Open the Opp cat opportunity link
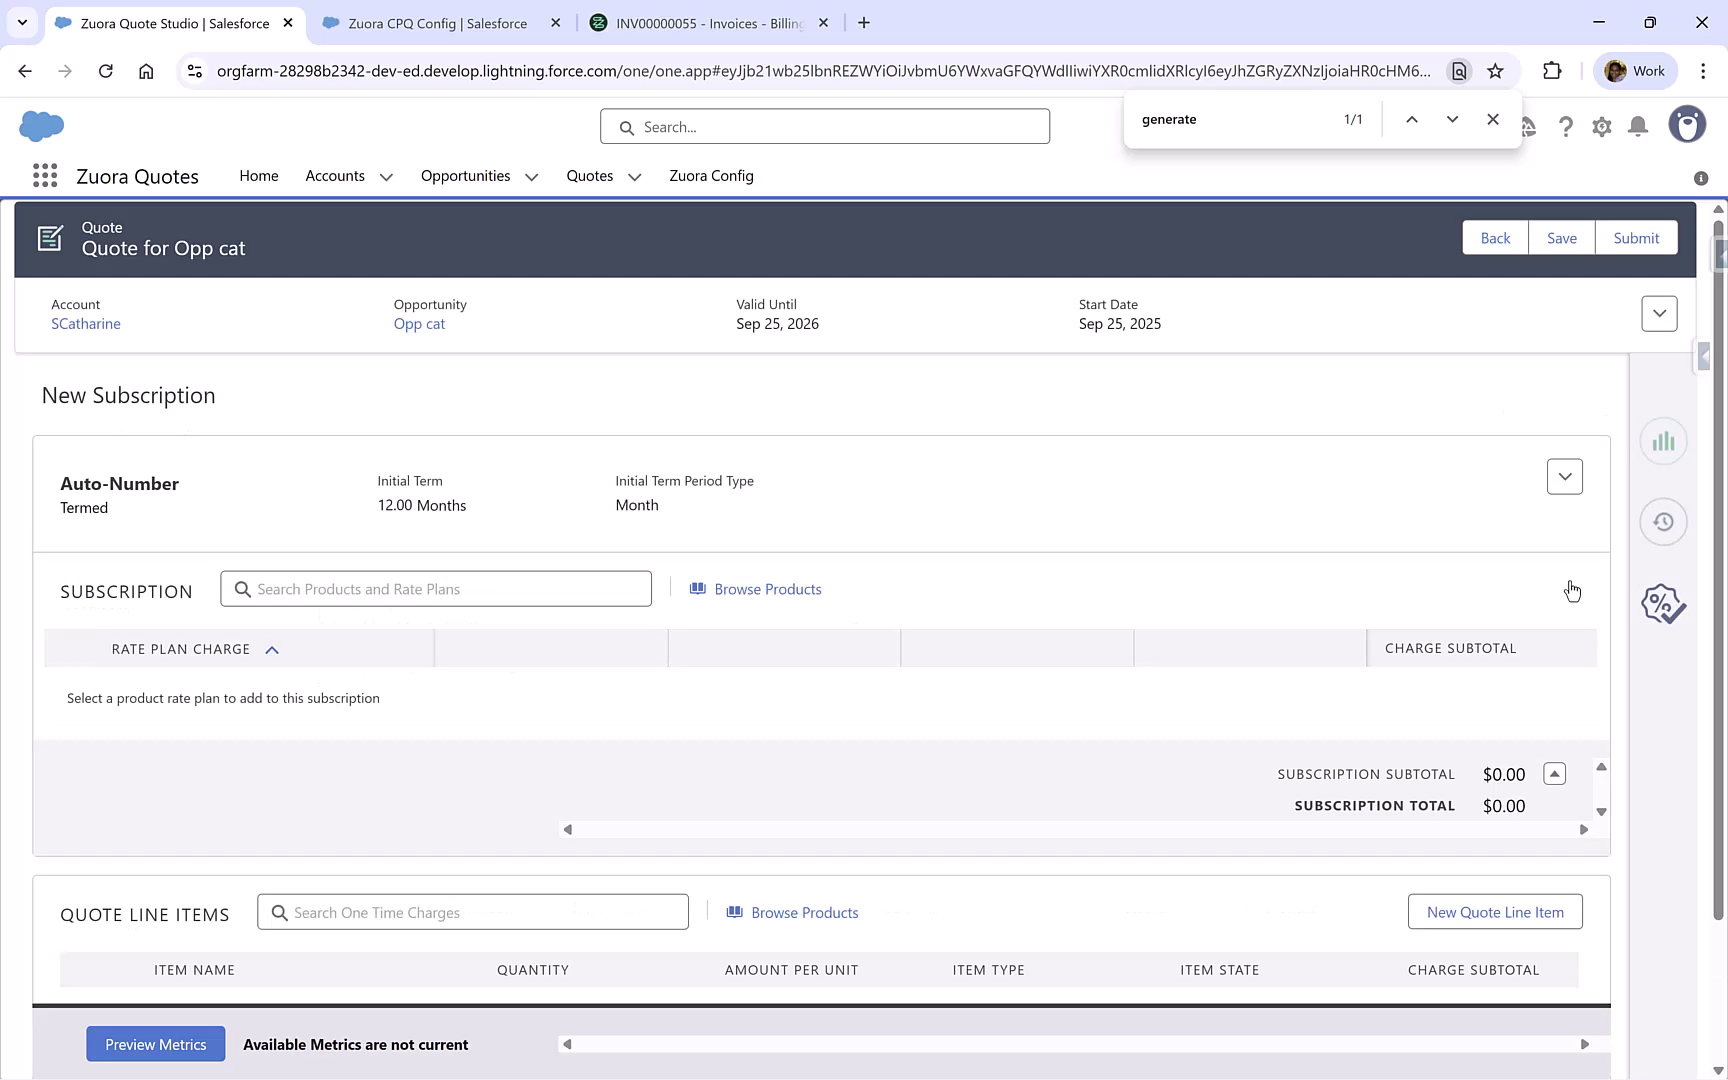Image resolution: width=1728 pixels, height=1080 pixels. pos(419,323)
